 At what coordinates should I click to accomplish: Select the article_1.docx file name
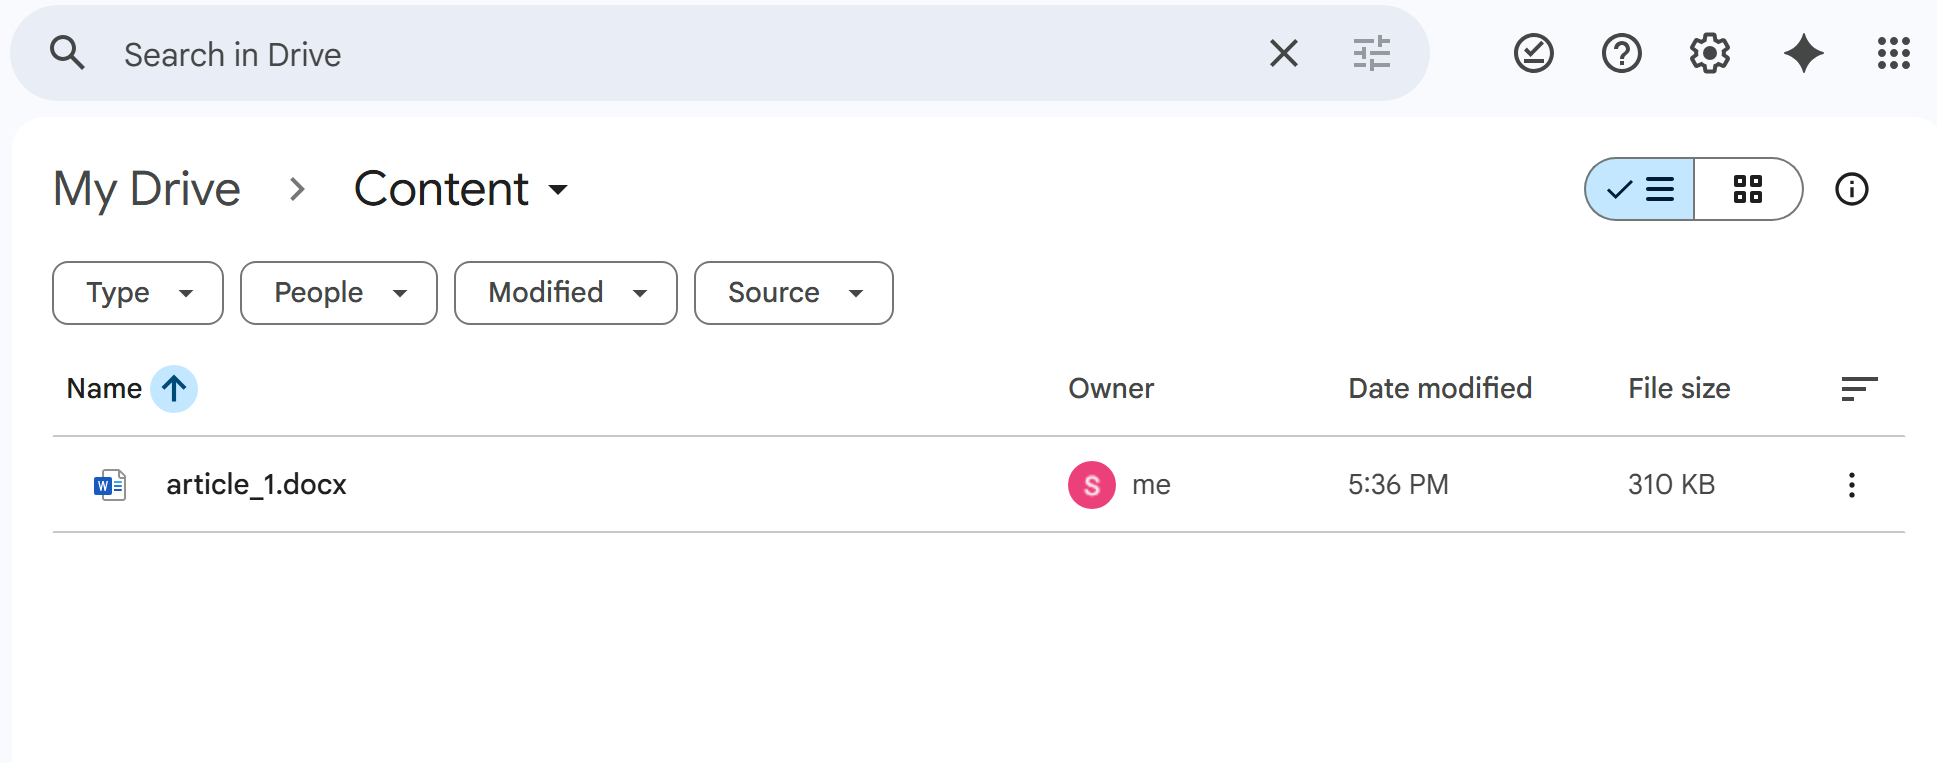[x=256, y=484]
